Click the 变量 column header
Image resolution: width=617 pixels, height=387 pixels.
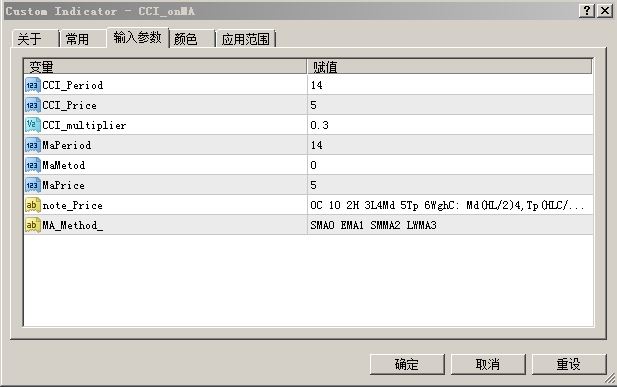[x=165, y=67]
